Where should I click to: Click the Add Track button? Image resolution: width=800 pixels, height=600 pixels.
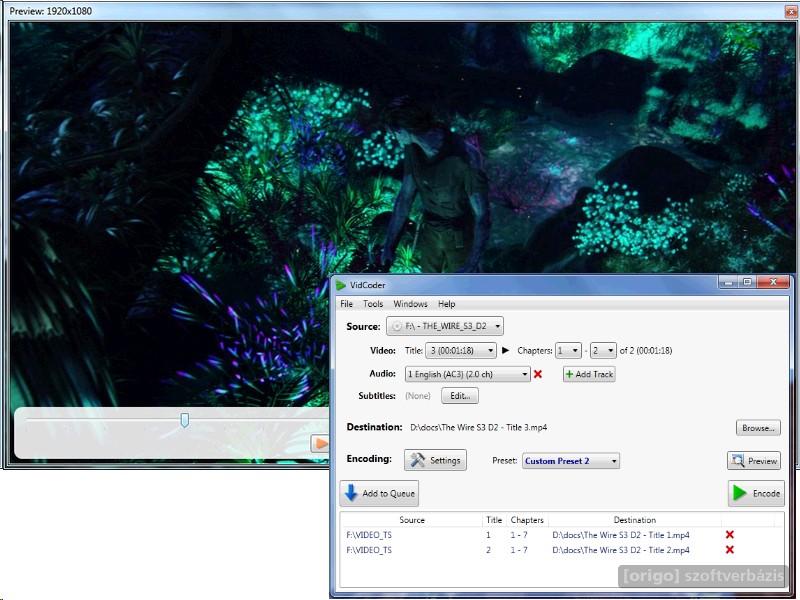(x=589, y=374)
